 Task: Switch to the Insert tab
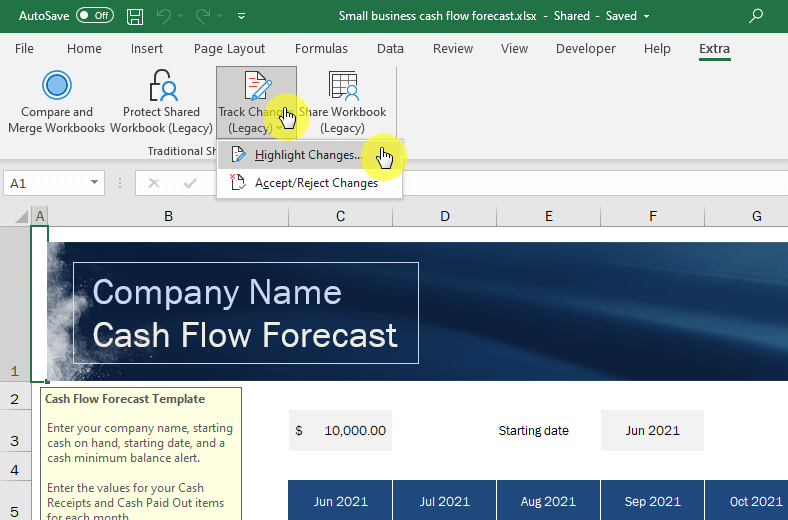[x=147, y=49]
